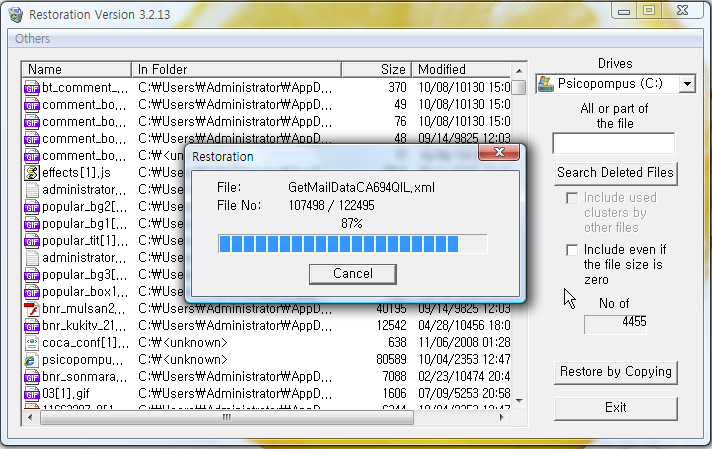Click the GIF icon of bnr_kukitv_21 file
The width and height of the screenshot is (712, 449).
(x=32, y=326)
